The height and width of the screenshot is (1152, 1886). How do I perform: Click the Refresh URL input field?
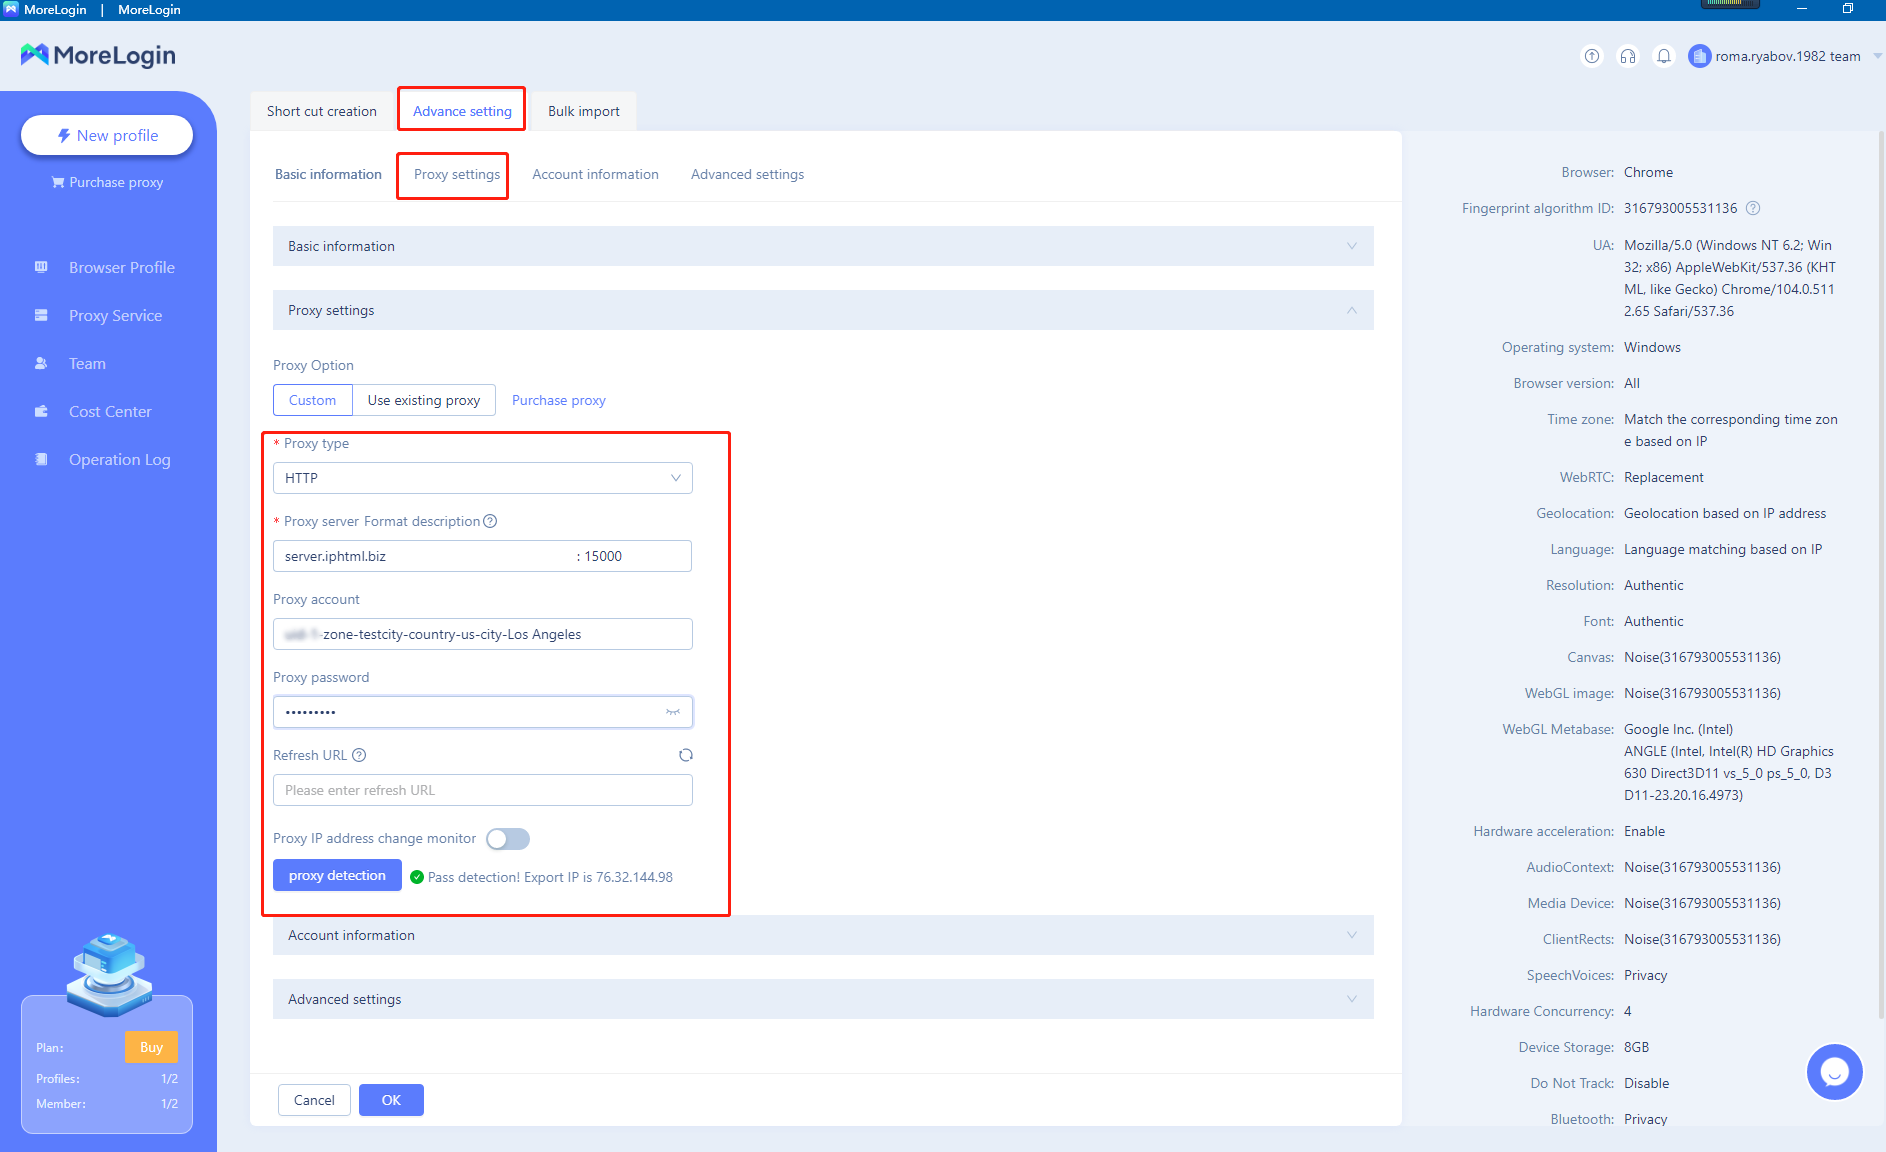pos(483,790)
